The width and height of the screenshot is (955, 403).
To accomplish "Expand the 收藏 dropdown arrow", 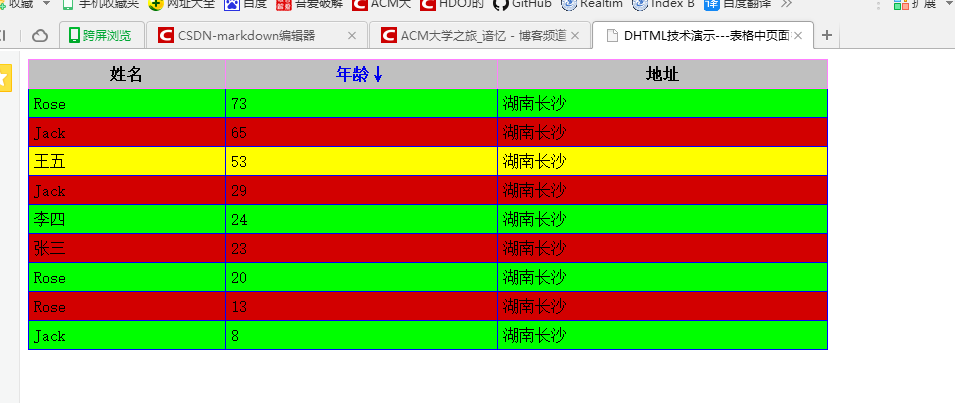I will click(x=47, y=3).
